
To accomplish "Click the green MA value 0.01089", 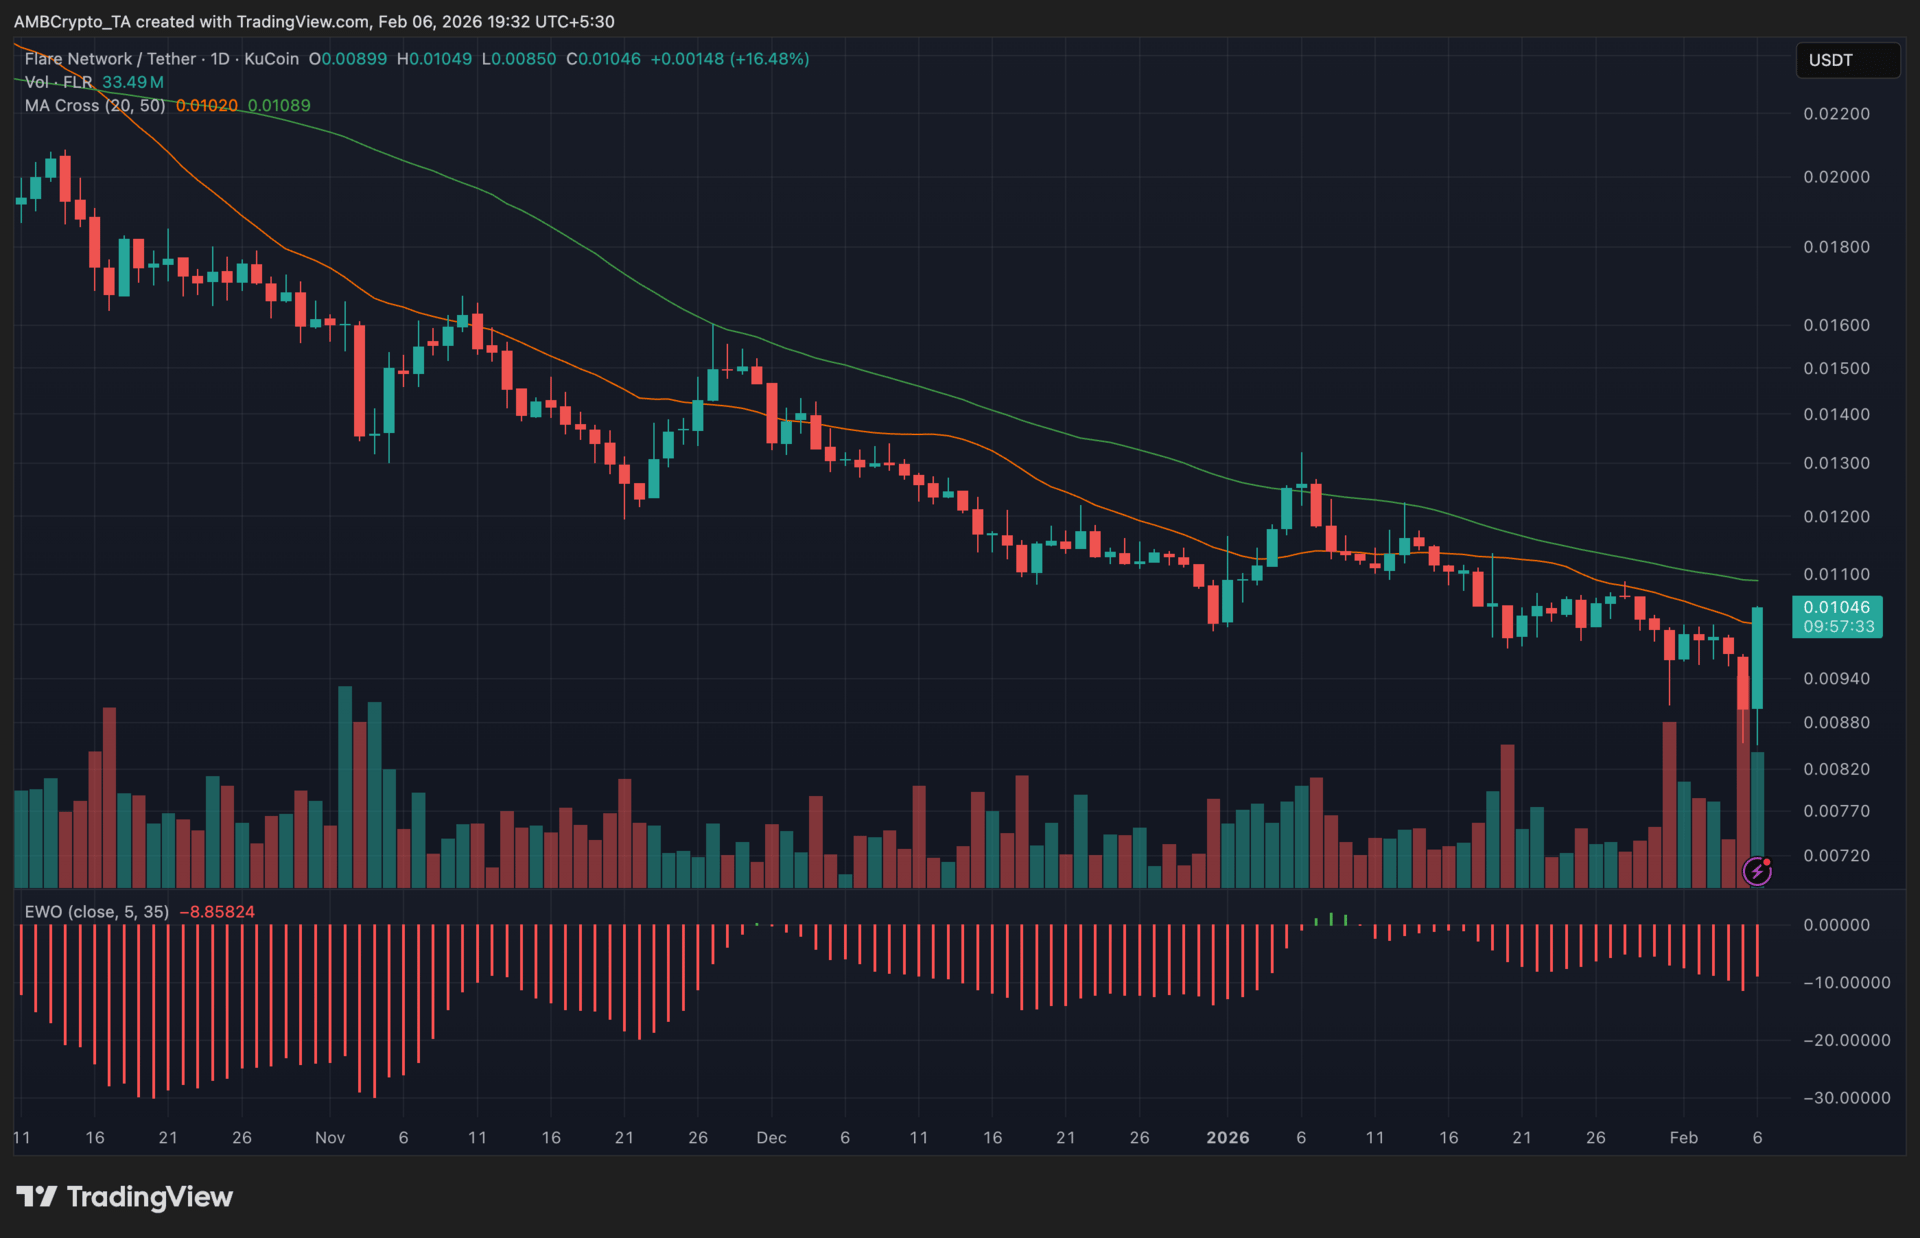I will (x=279, y=105).
